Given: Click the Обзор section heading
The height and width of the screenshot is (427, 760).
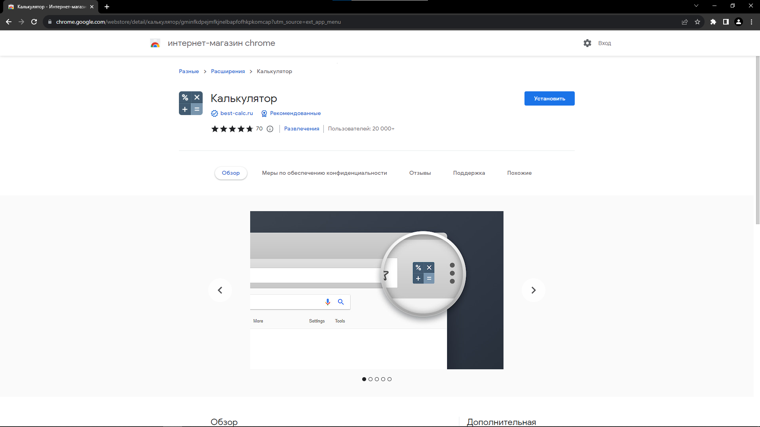Looking at the screenshot, I should (224, 422).
